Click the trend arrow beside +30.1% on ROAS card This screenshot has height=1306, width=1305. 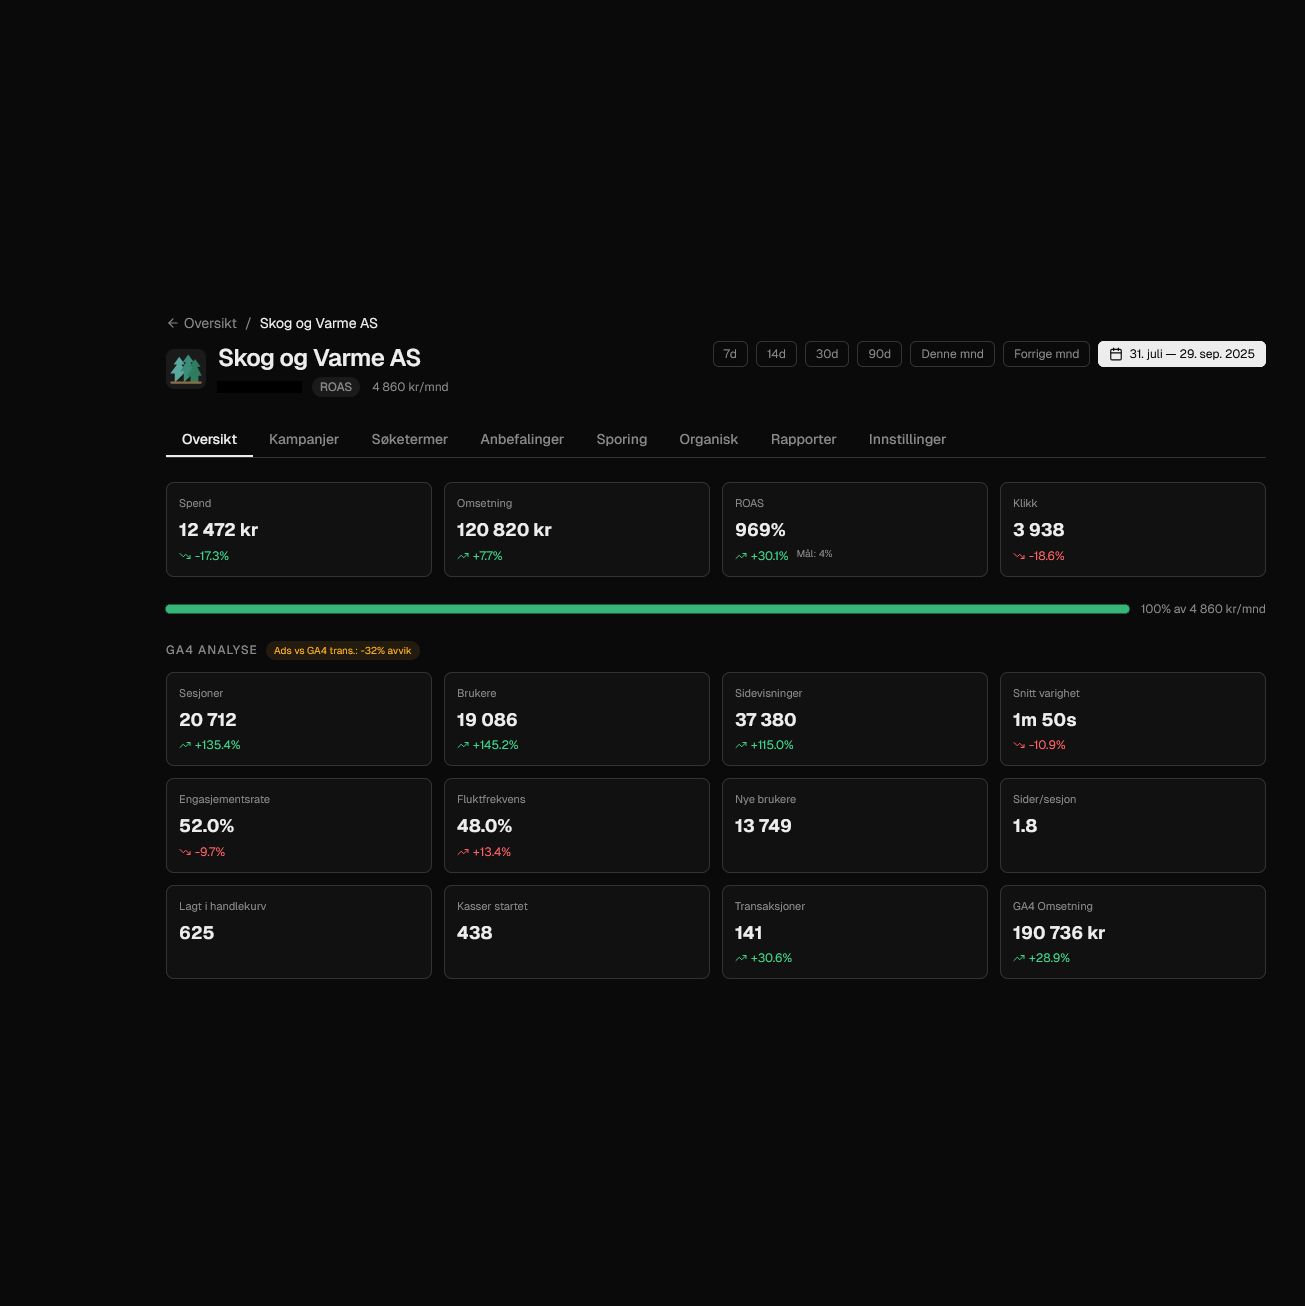pos(740,555)
